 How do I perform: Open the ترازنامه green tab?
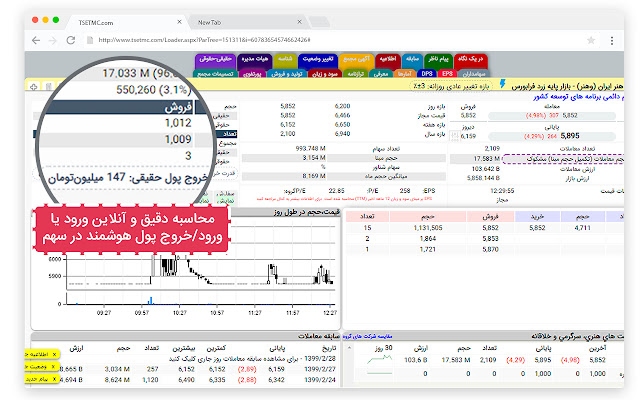click(x=355, y=74)
